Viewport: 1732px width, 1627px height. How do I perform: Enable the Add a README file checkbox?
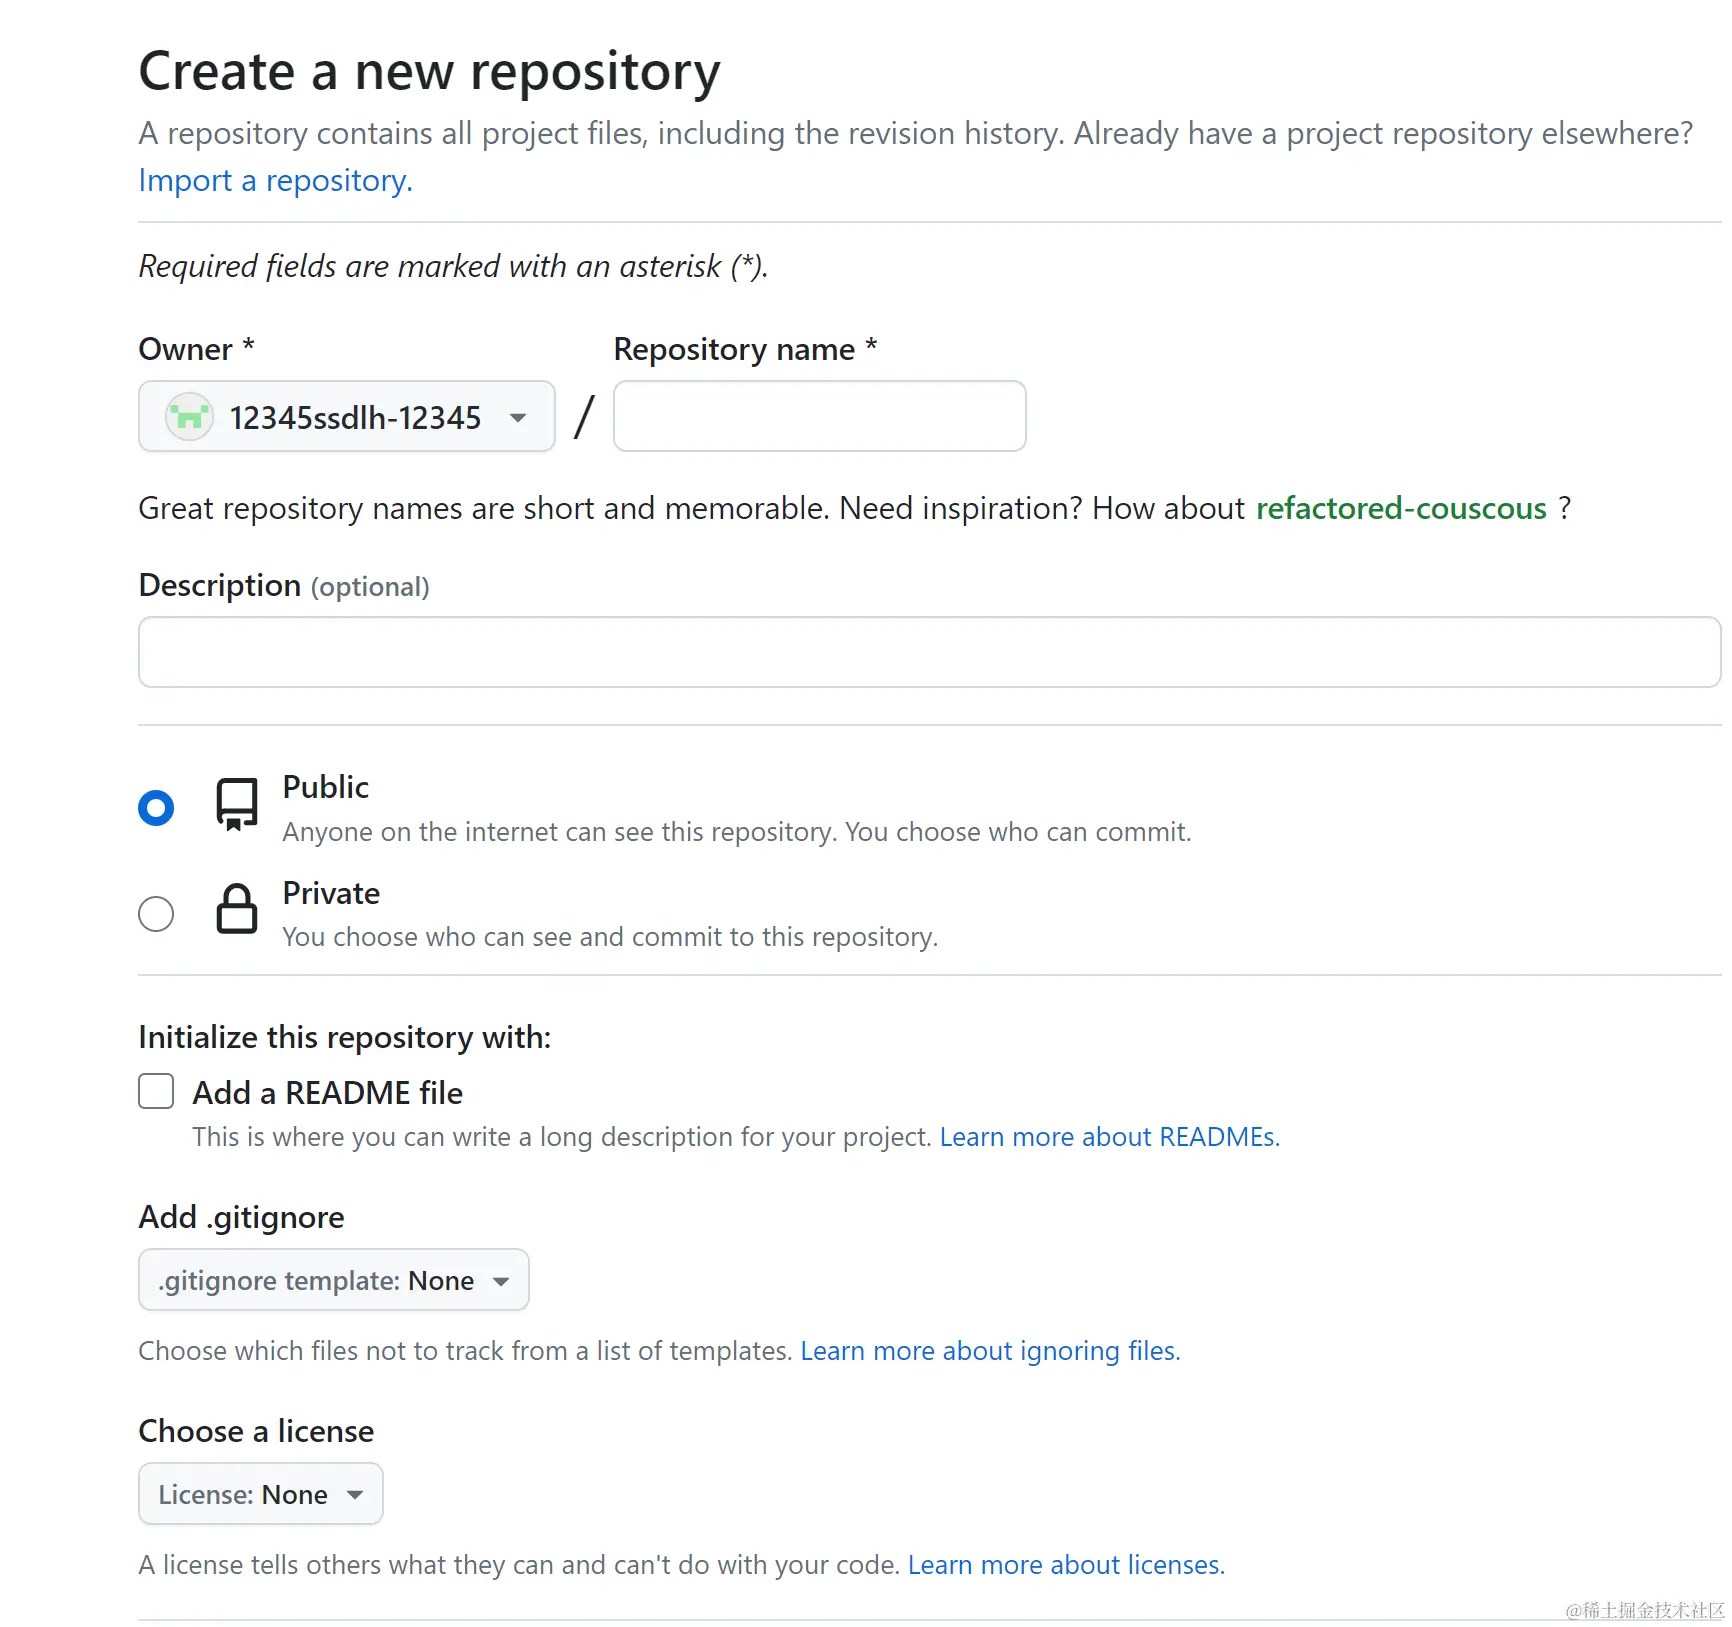[156, 1091]
